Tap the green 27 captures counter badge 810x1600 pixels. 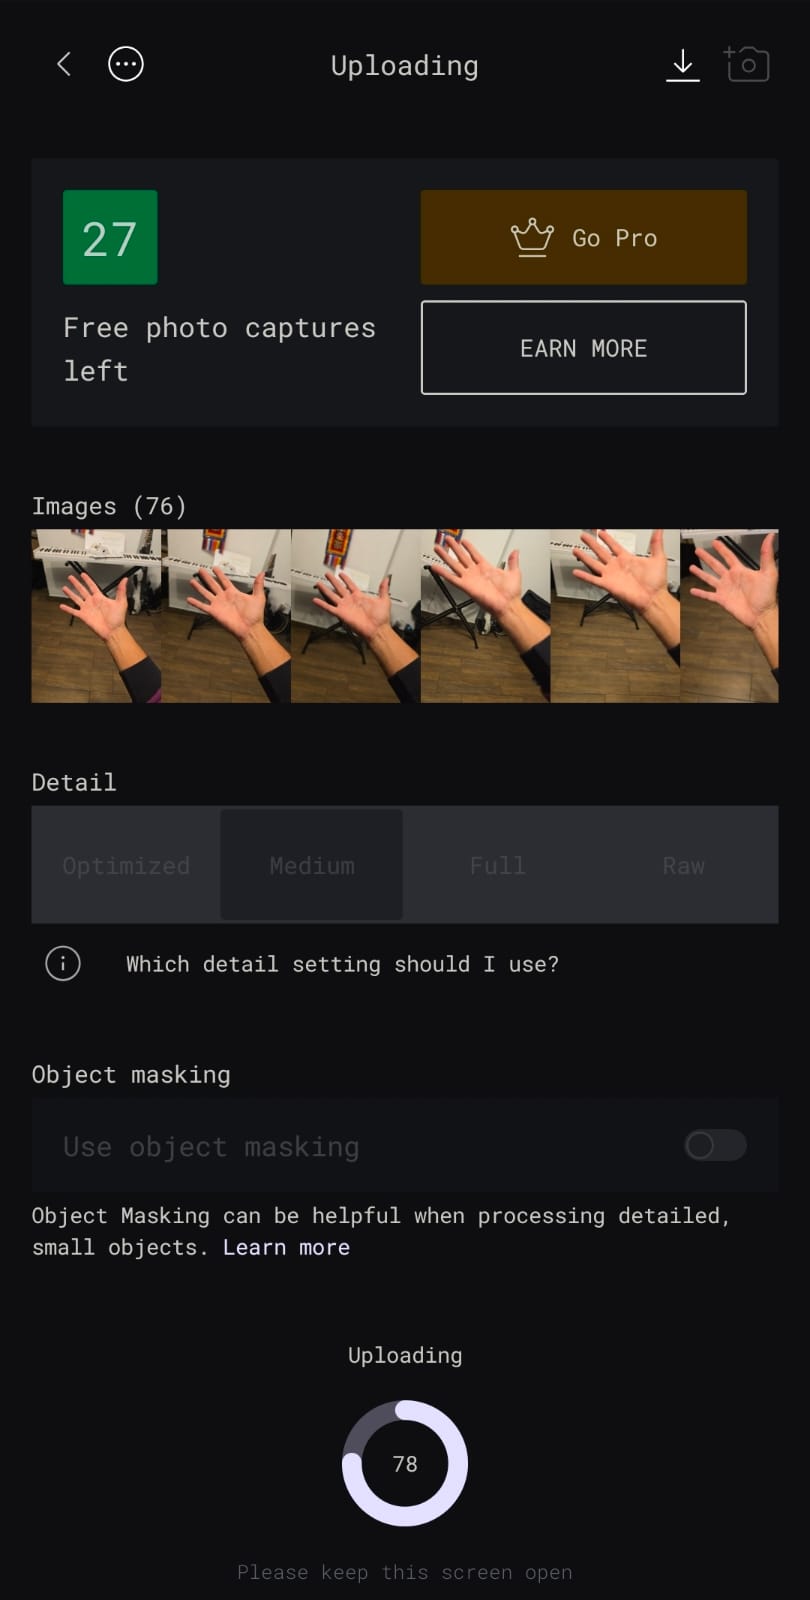coord(110,237)
